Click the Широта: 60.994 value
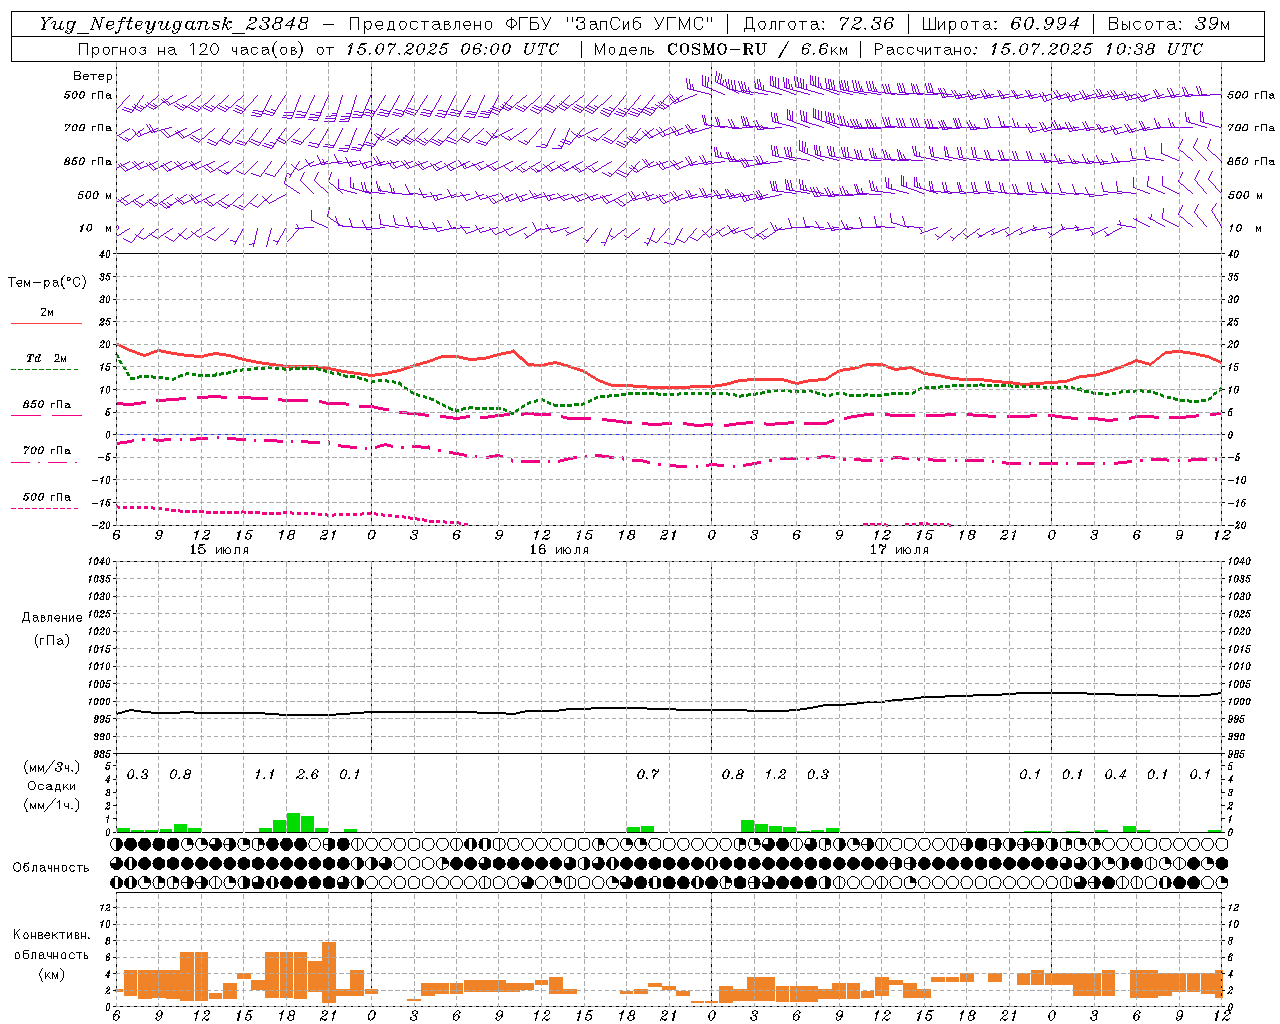Viewport: 1280px width, 1024px height. (1000, 24)
